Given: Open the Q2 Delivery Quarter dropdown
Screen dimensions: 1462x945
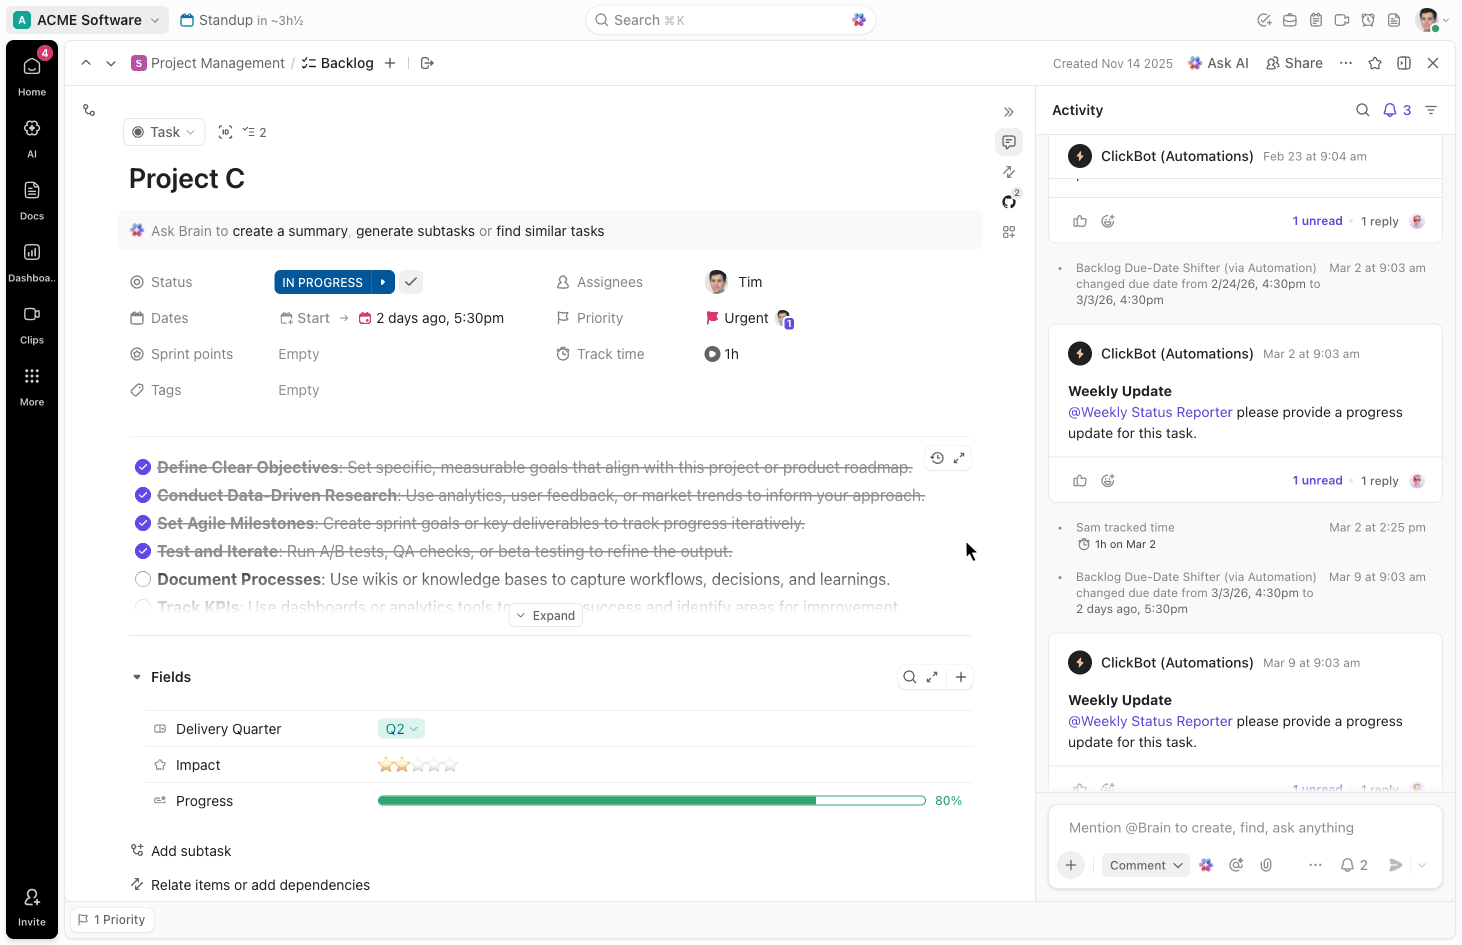Looking at the screenshot, I should [401, 729].
